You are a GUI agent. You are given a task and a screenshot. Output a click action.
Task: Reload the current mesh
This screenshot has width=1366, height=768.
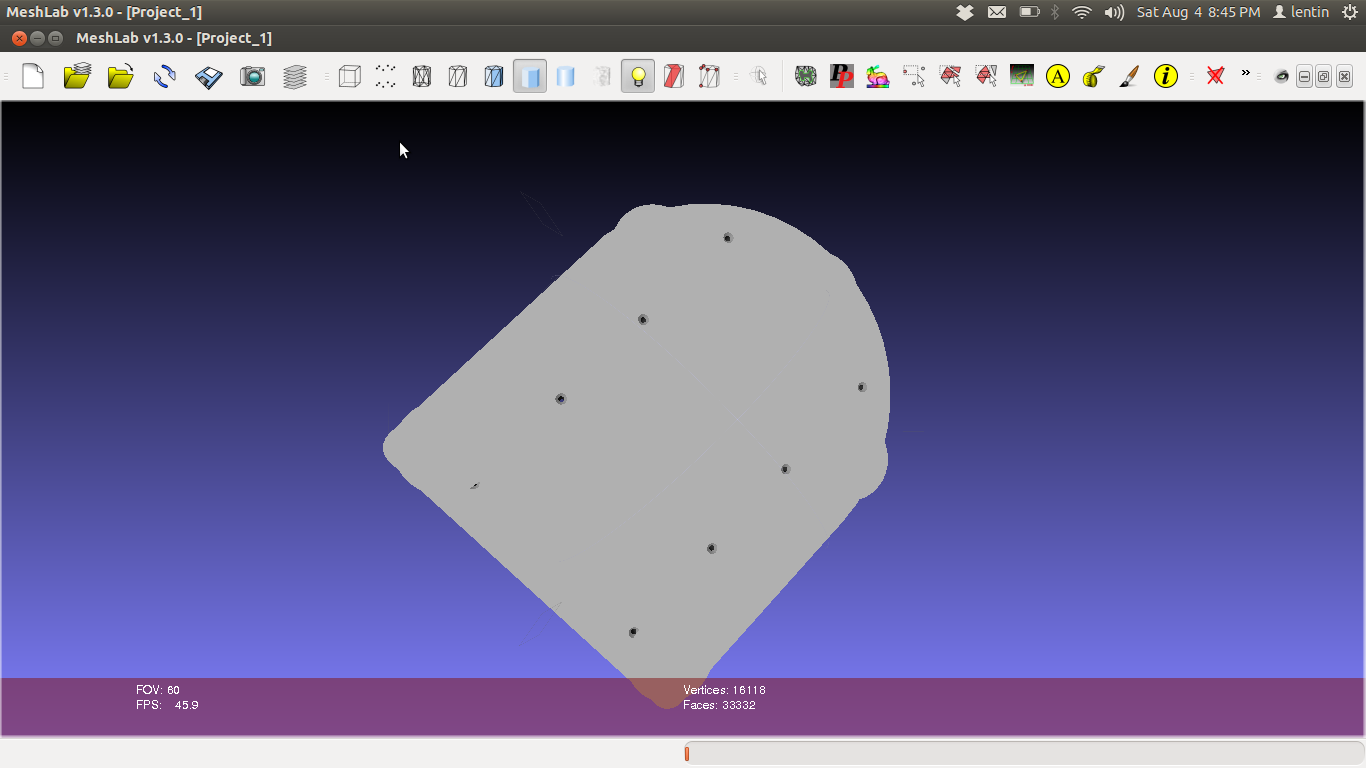click(163, 76)
